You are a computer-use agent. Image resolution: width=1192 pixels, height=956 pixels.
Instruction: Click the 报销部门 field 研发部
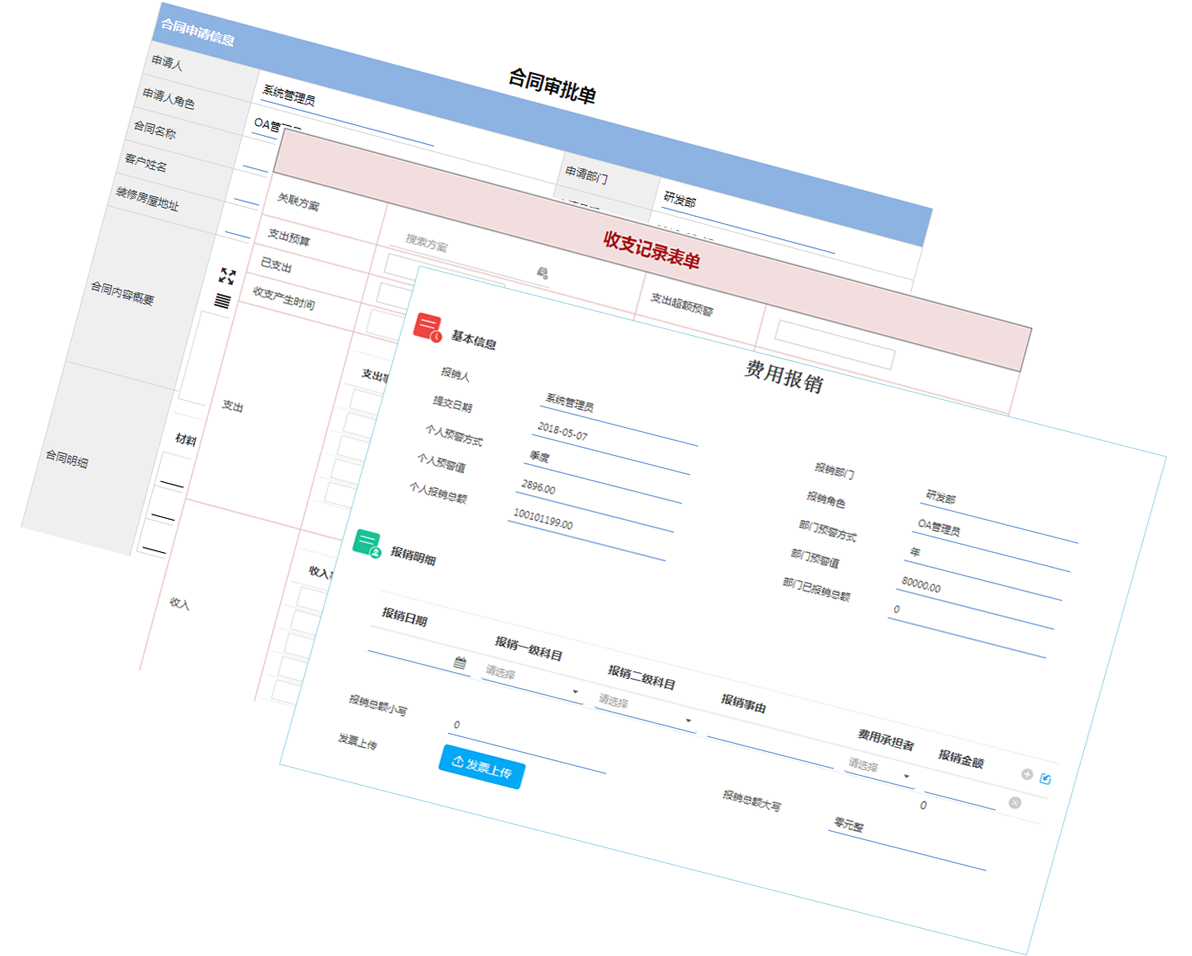(999, 514)
